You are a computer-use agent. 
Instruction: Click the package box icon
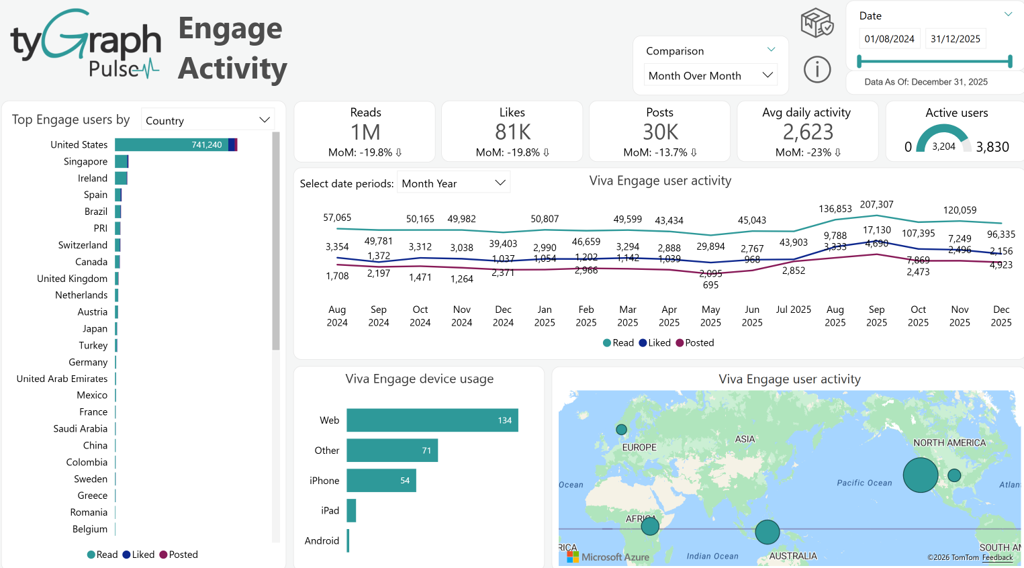(x=816, y=24)
